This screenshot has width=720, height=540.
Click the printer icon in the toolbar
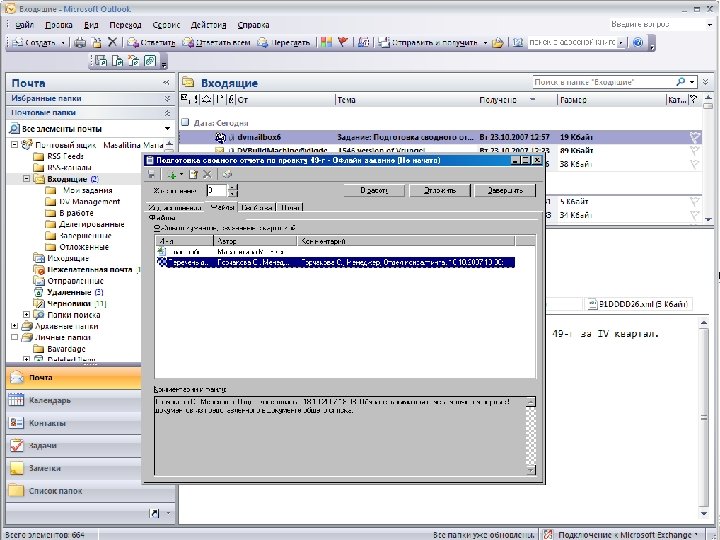pos(80,43)
